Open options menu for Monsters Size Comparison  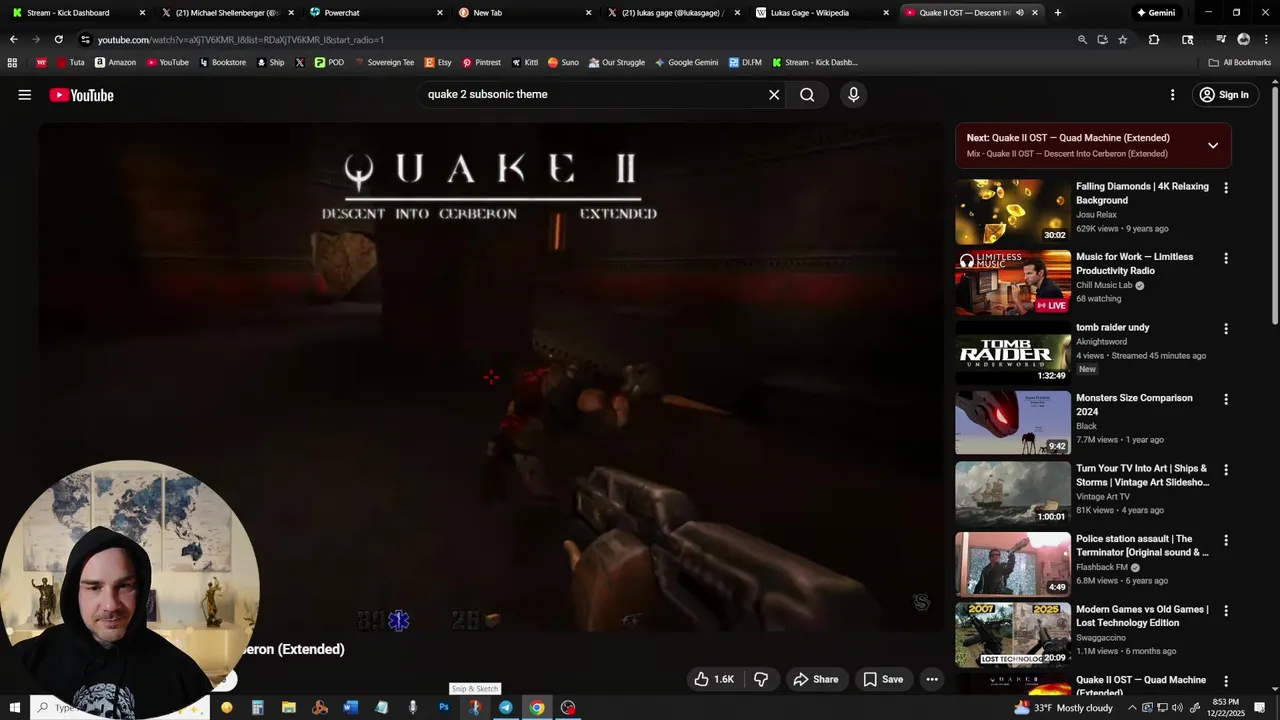click(1226, 399)
